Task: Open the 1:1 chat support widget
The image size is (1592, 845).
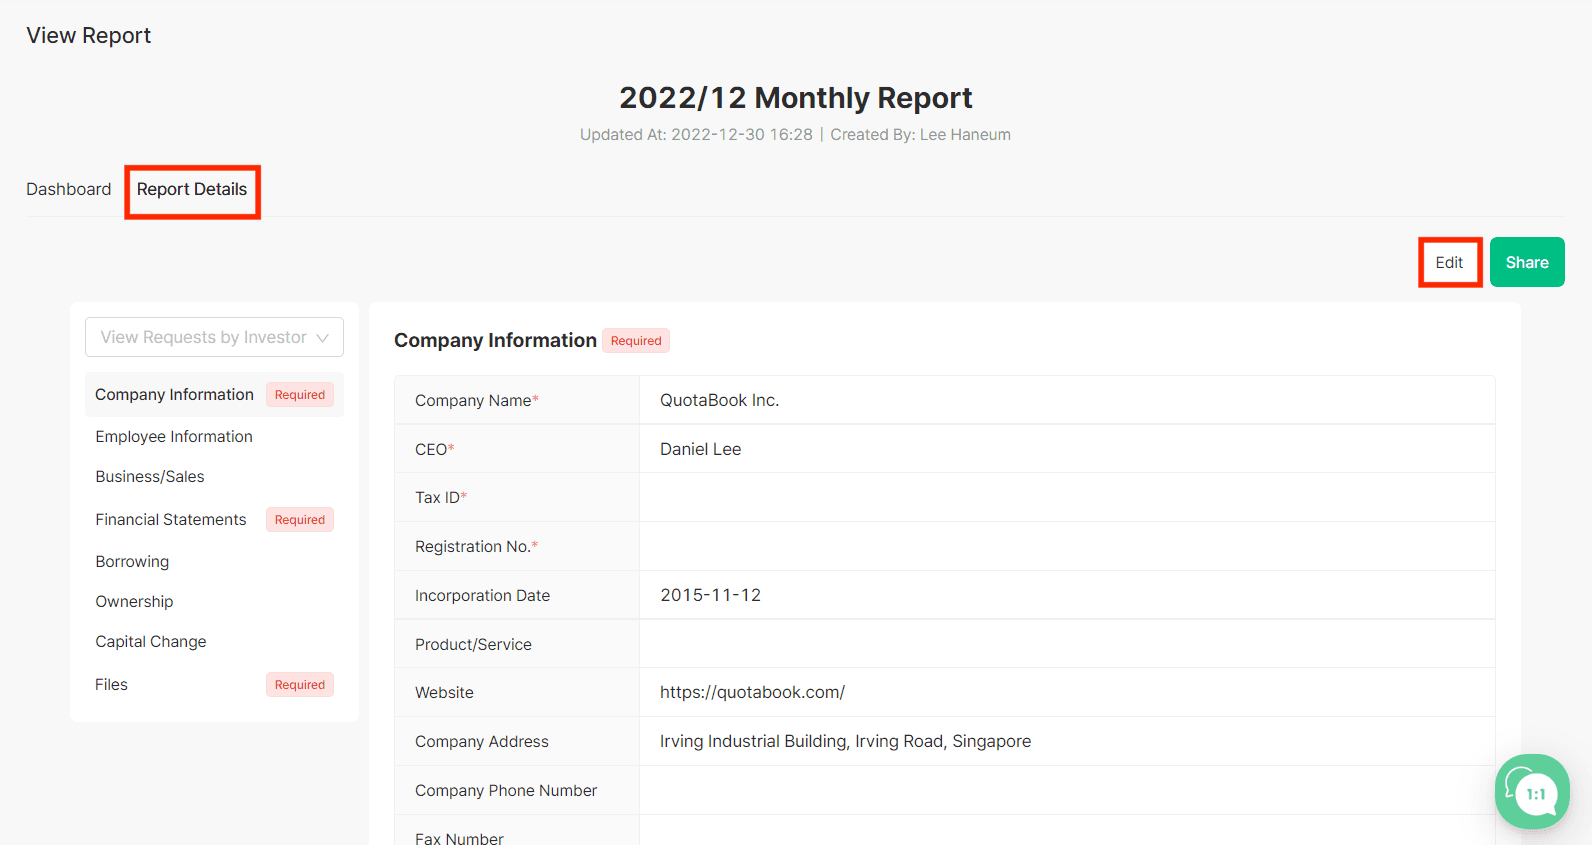Action: point(1532,791)
